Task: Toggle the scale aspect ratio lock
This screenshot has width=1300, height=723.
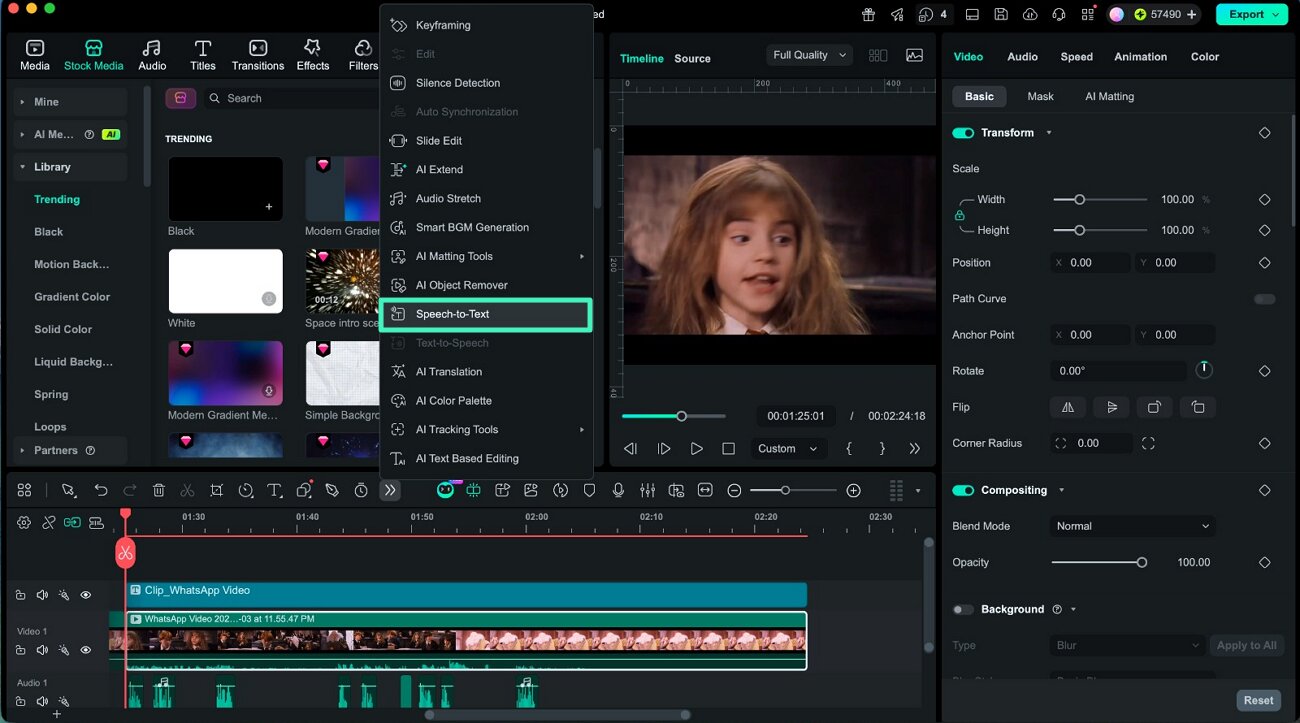Action: click(960, 215)
